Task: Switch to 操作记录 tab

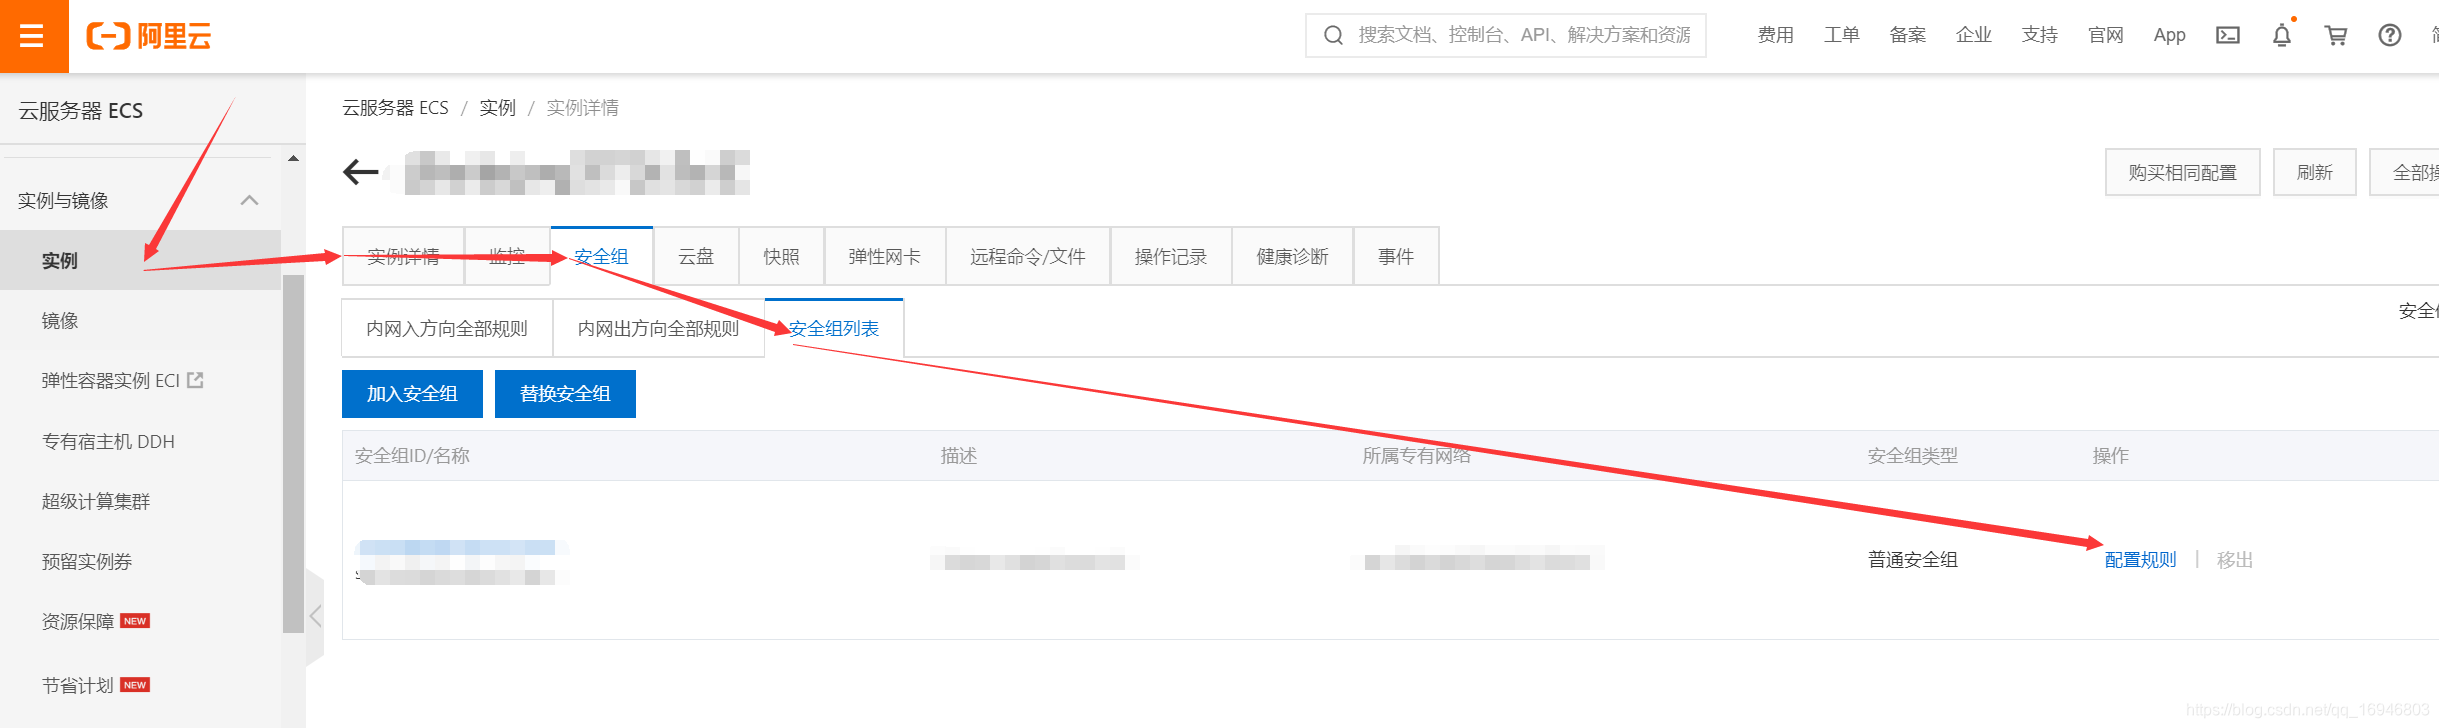Action: tap(1170, 256)
